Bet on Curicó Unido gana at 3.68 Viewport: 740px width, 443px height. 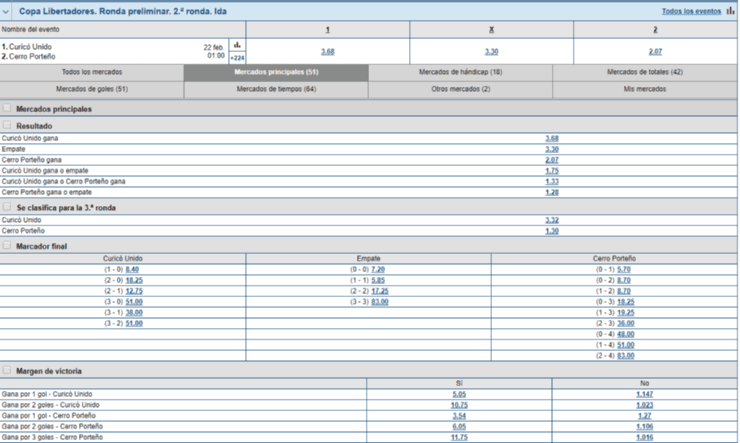coord(552,138)
